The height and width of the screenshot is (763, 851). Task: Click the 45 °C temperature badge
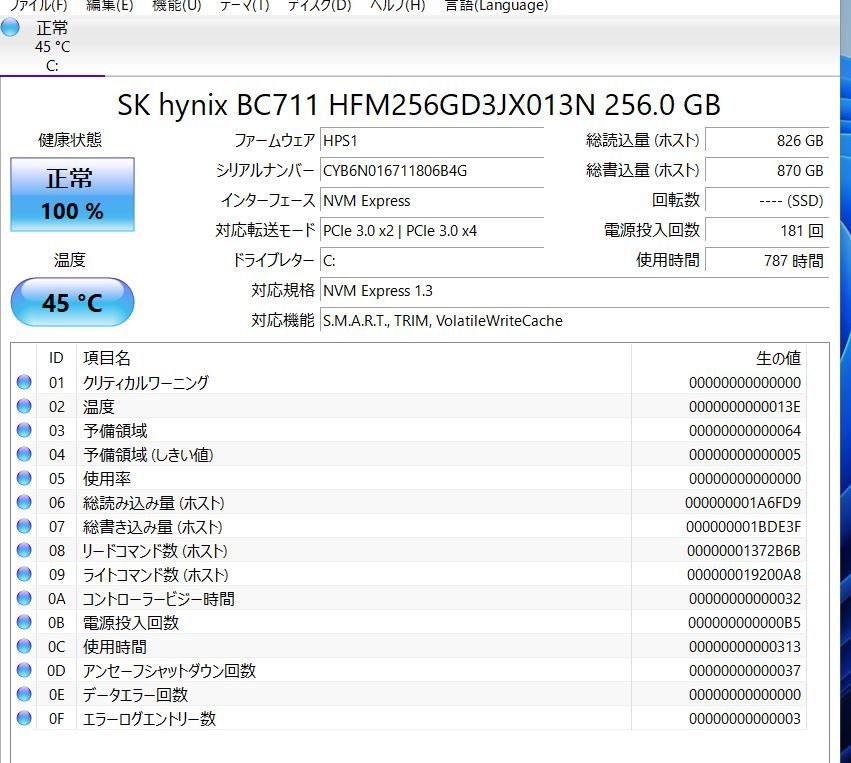(x=71, y=301)
